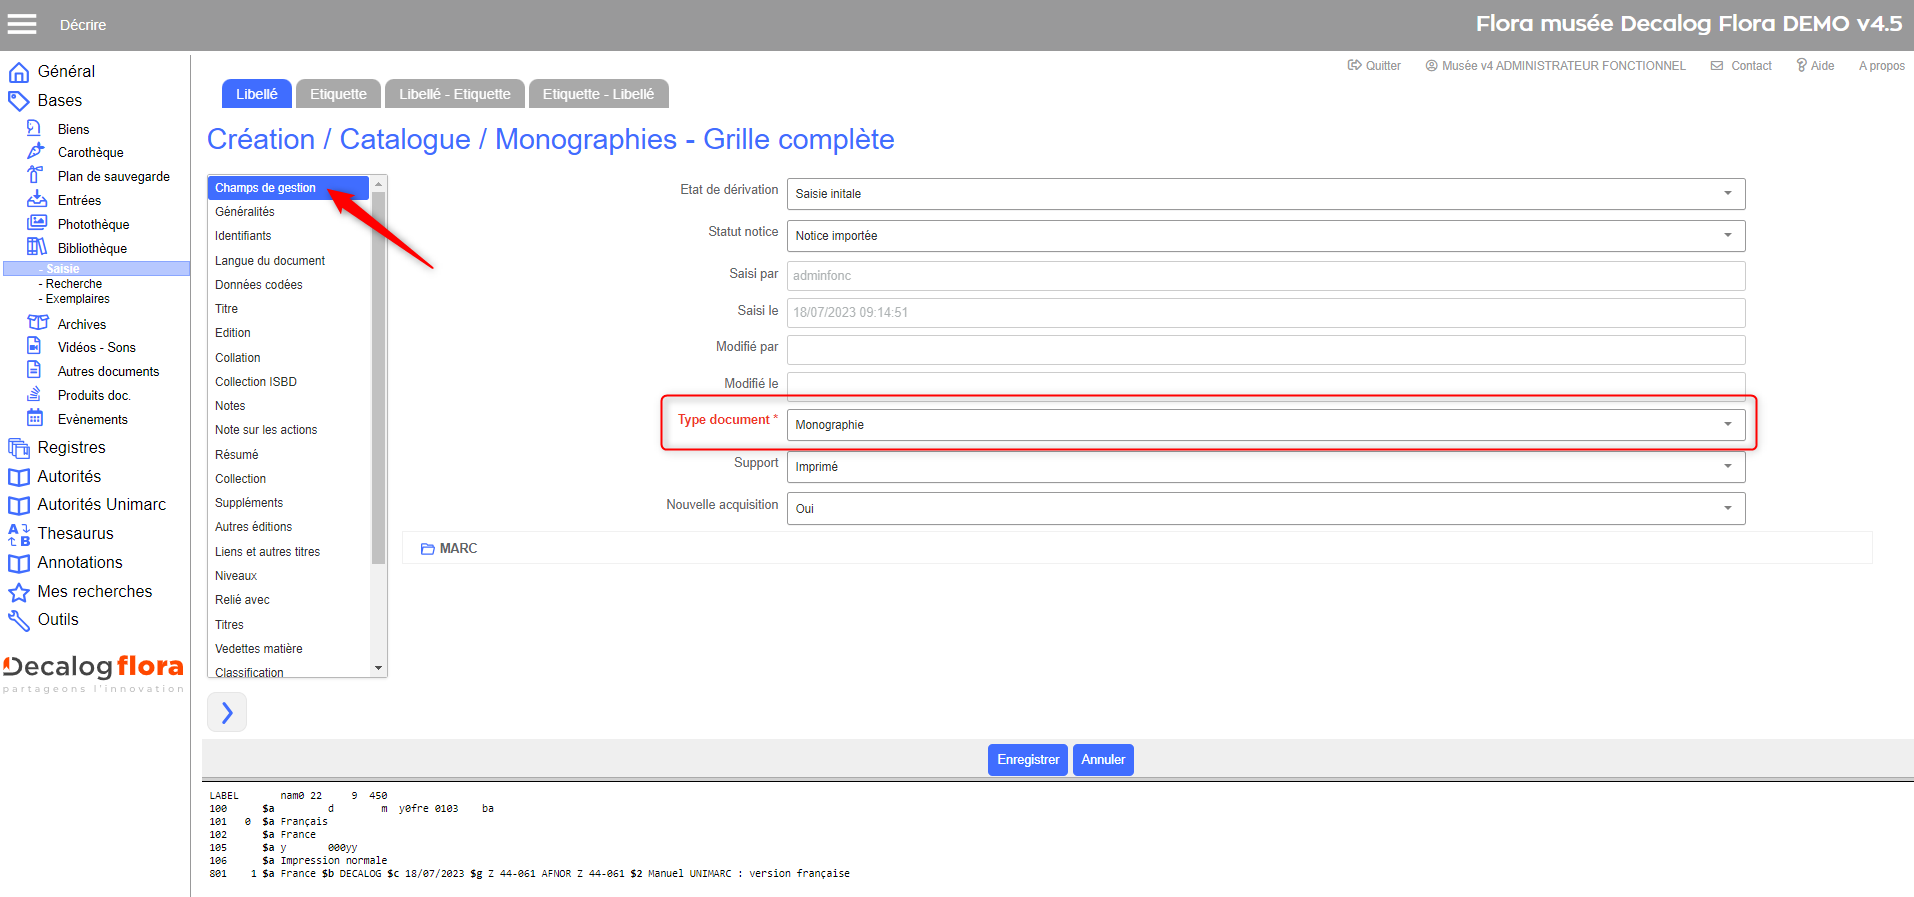Click the Enregistrer button
1914x897 pixels.
click(x=1027, y=760)
